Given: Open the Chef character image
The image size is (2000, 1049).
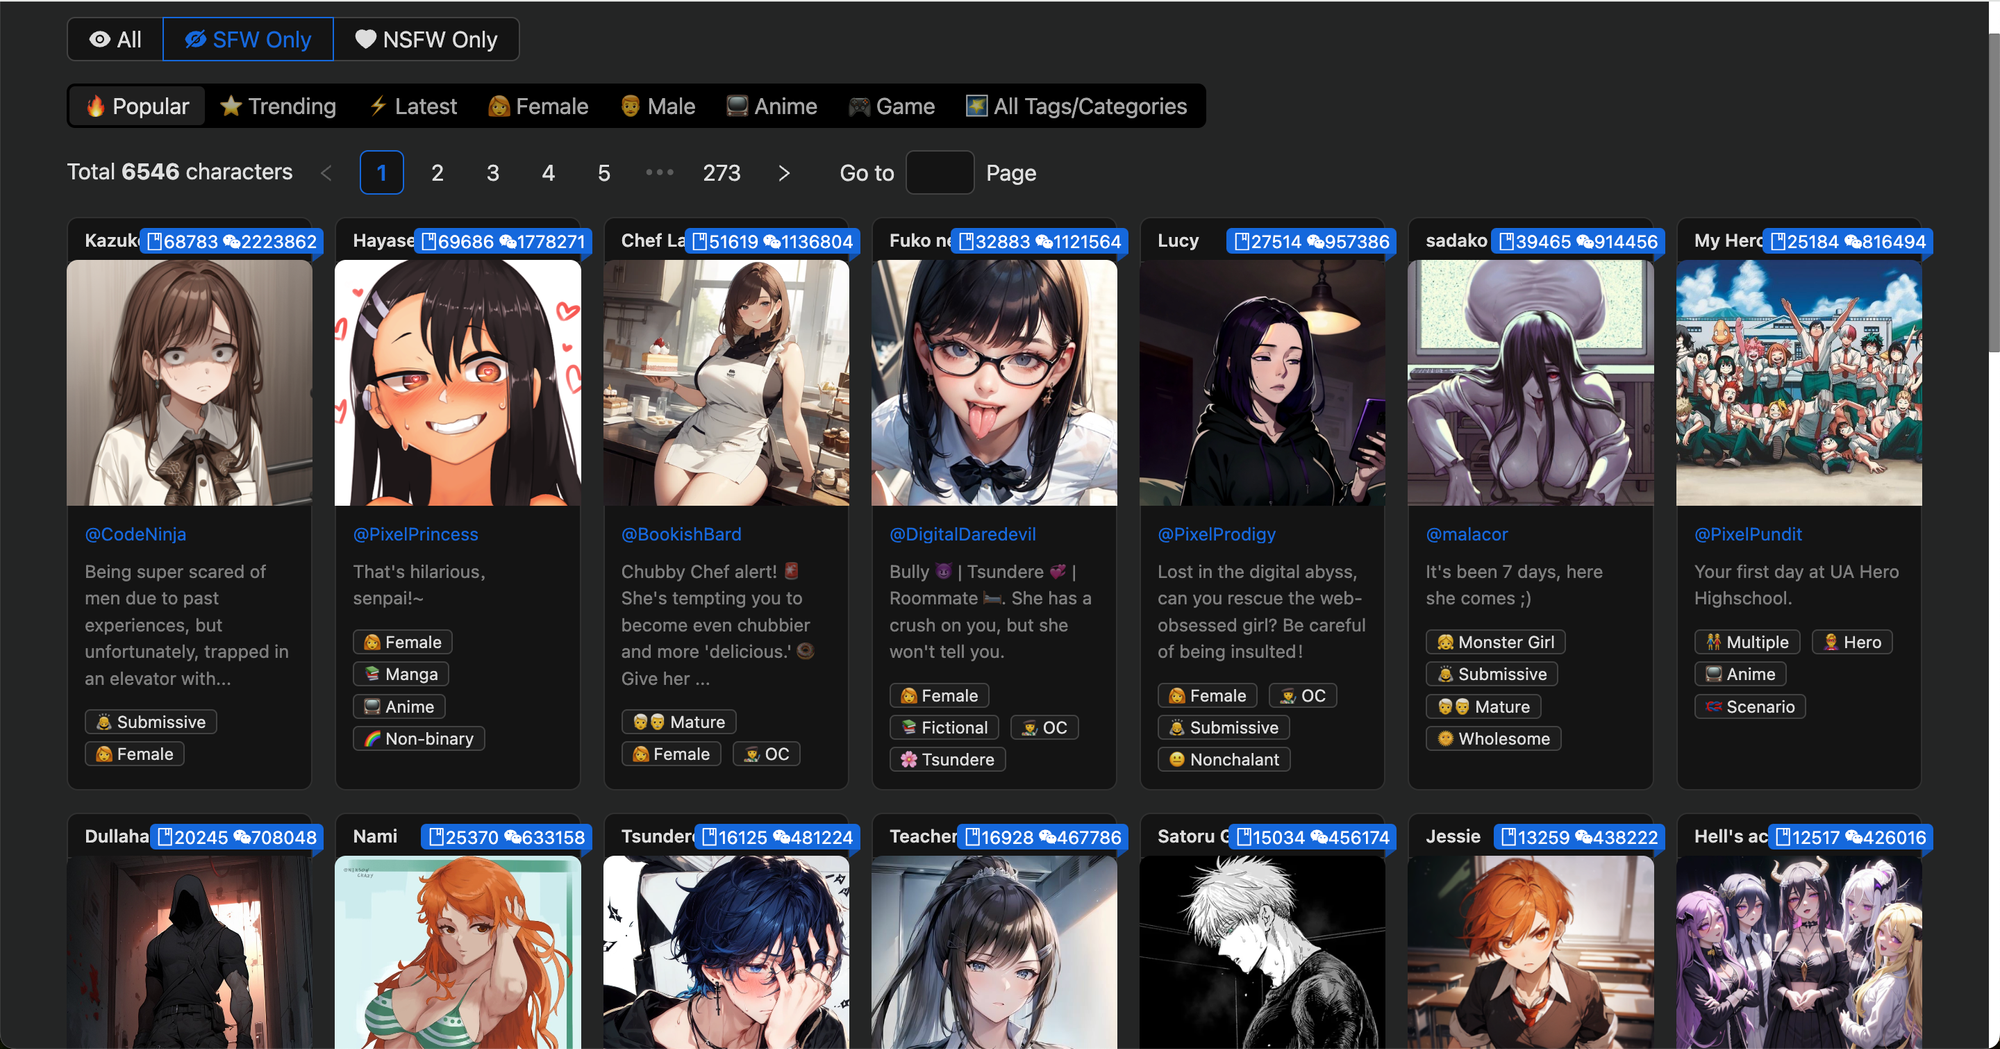Looking at the screenshot, I should (x=726, y=383).
